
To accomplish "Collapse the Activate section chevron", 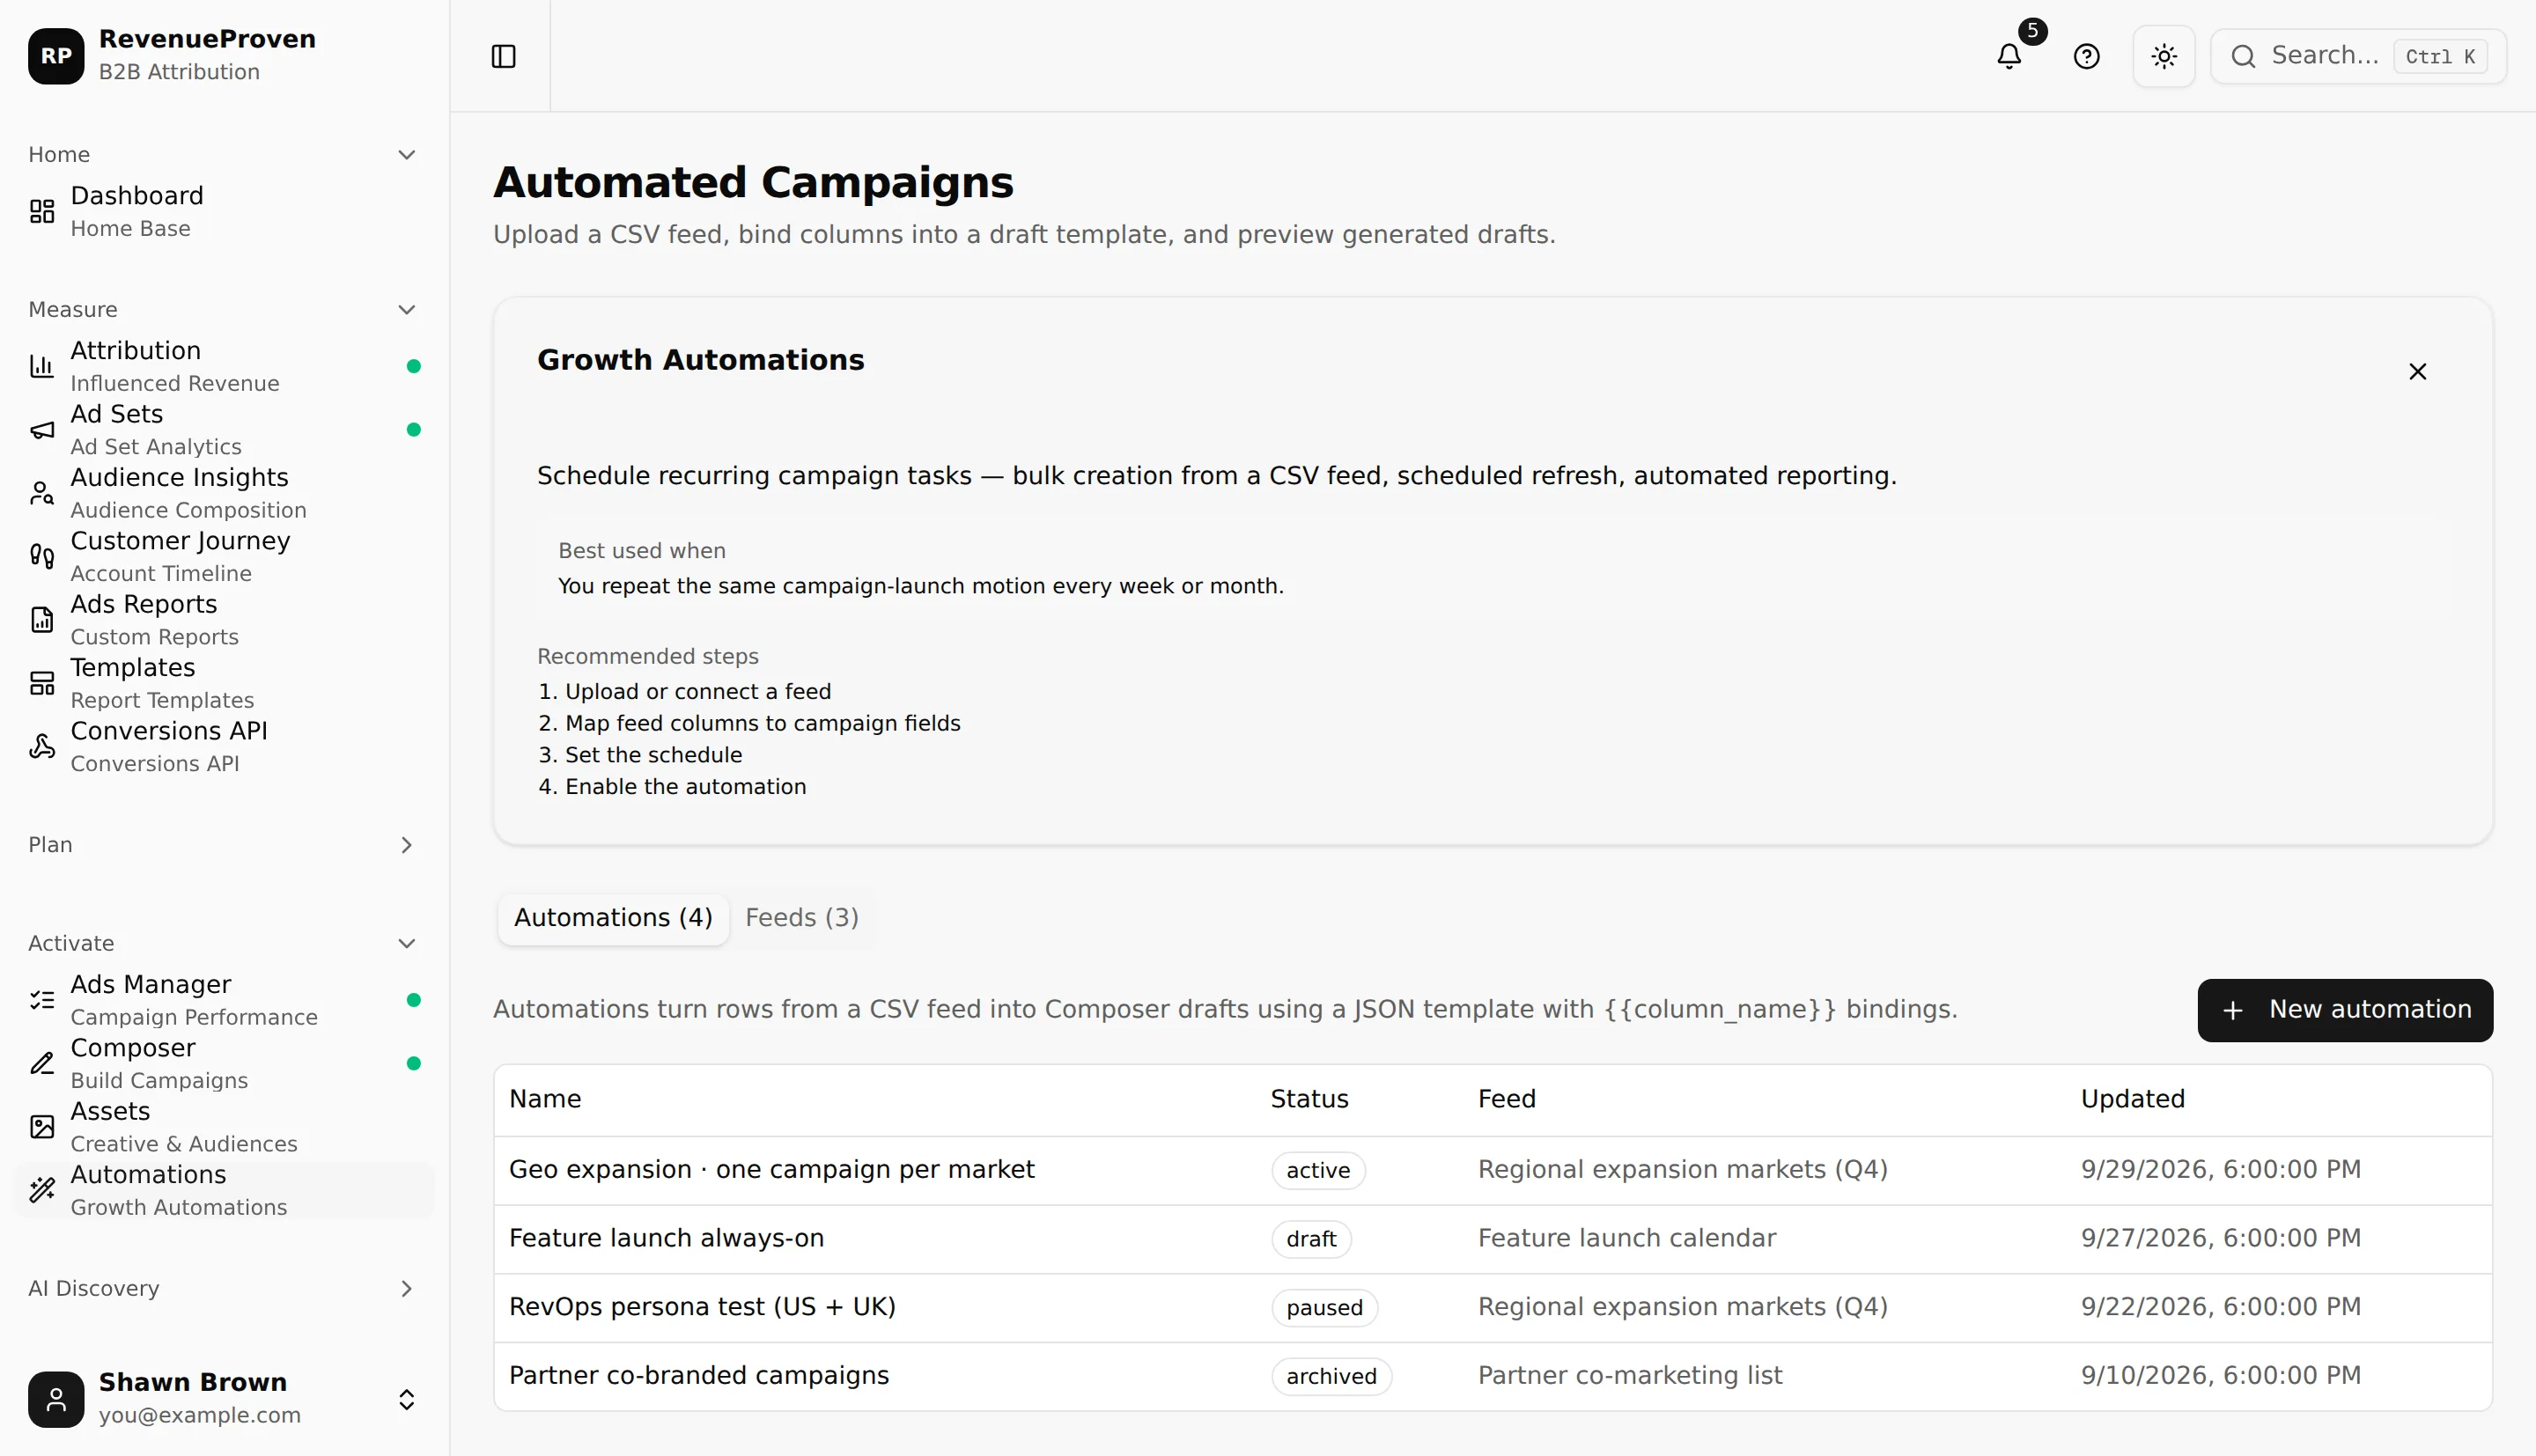I will 406,944.
